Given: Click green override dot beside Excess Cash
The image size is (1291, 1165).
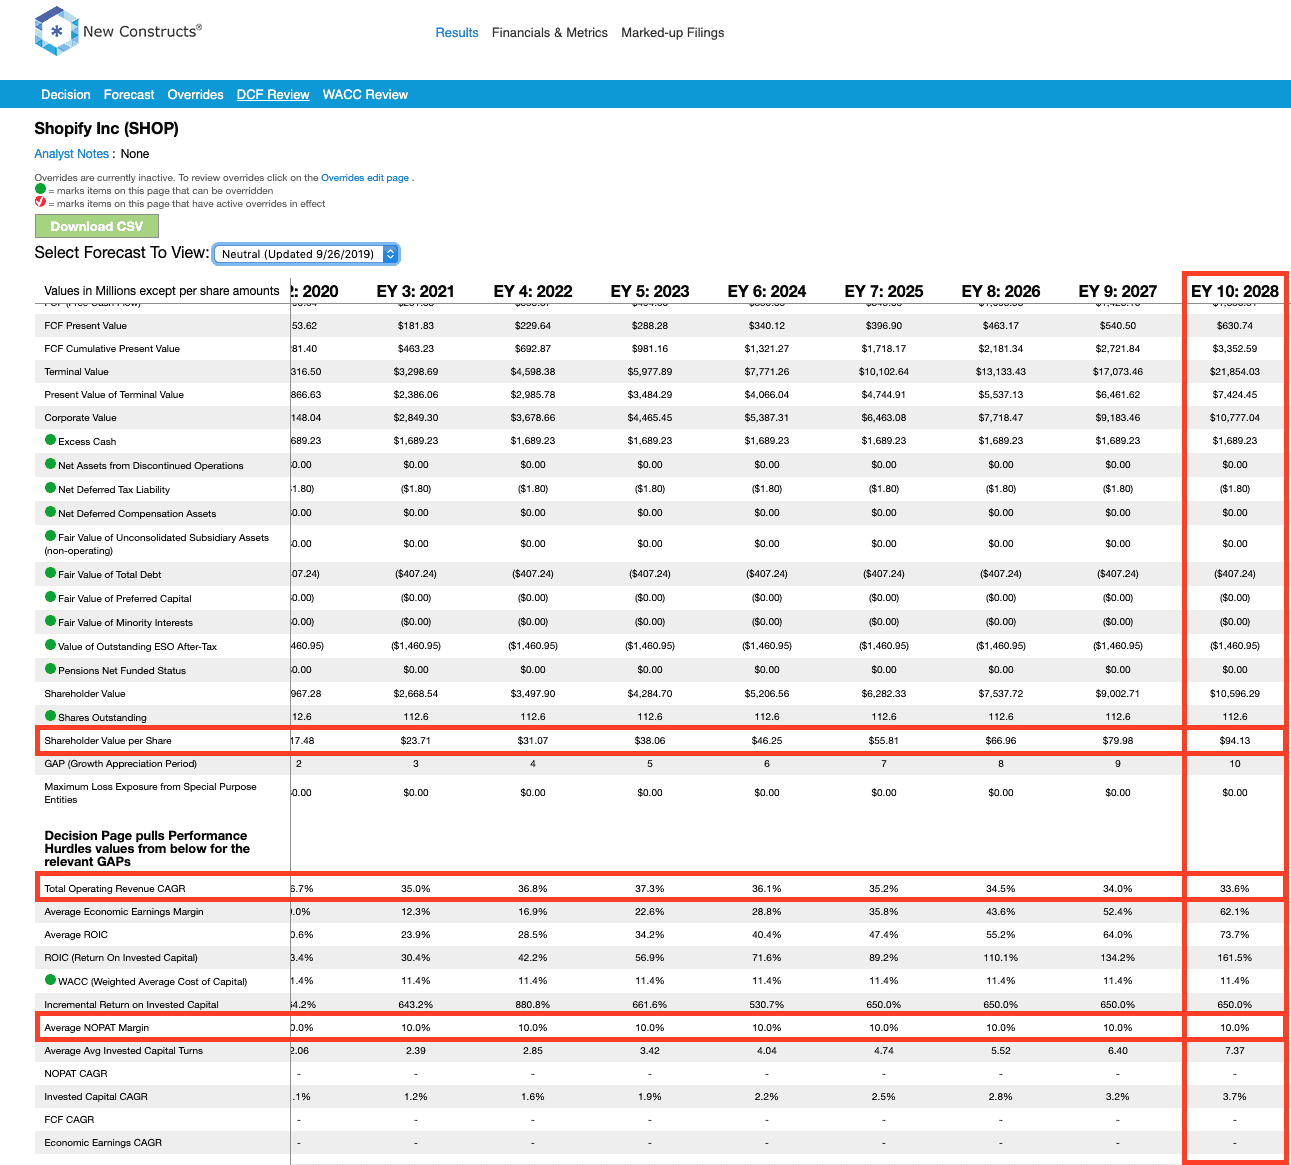Looking at the screenshot, I should pyautogui.click(x=50, y=440).
